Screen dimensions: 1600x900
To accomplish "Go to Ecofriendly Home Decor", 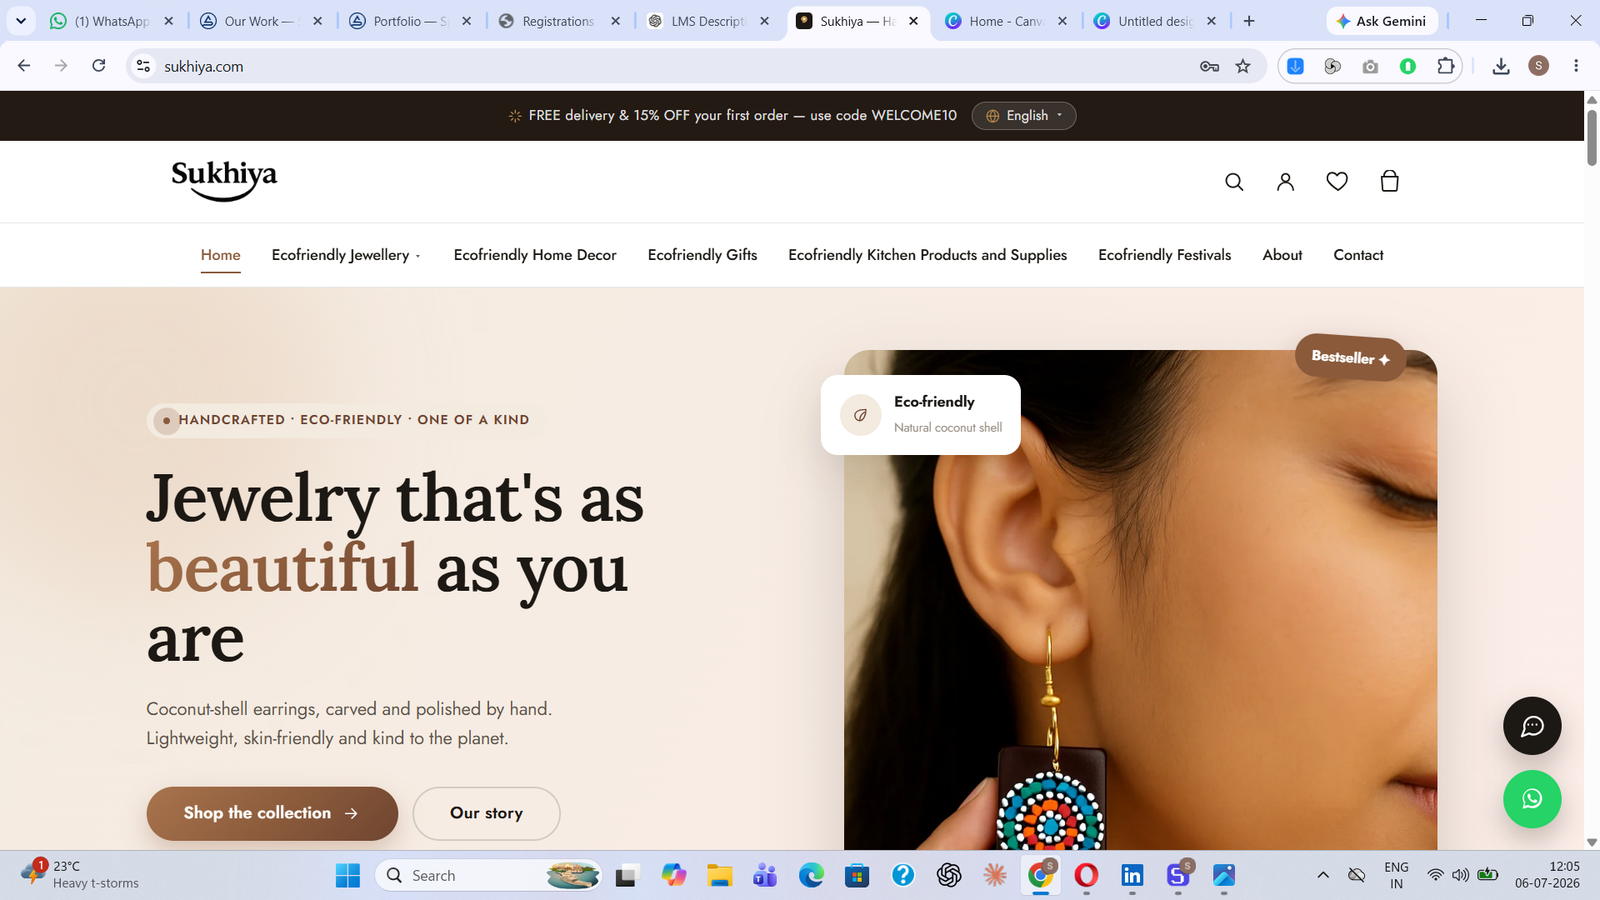I will (x=535, y=255).
